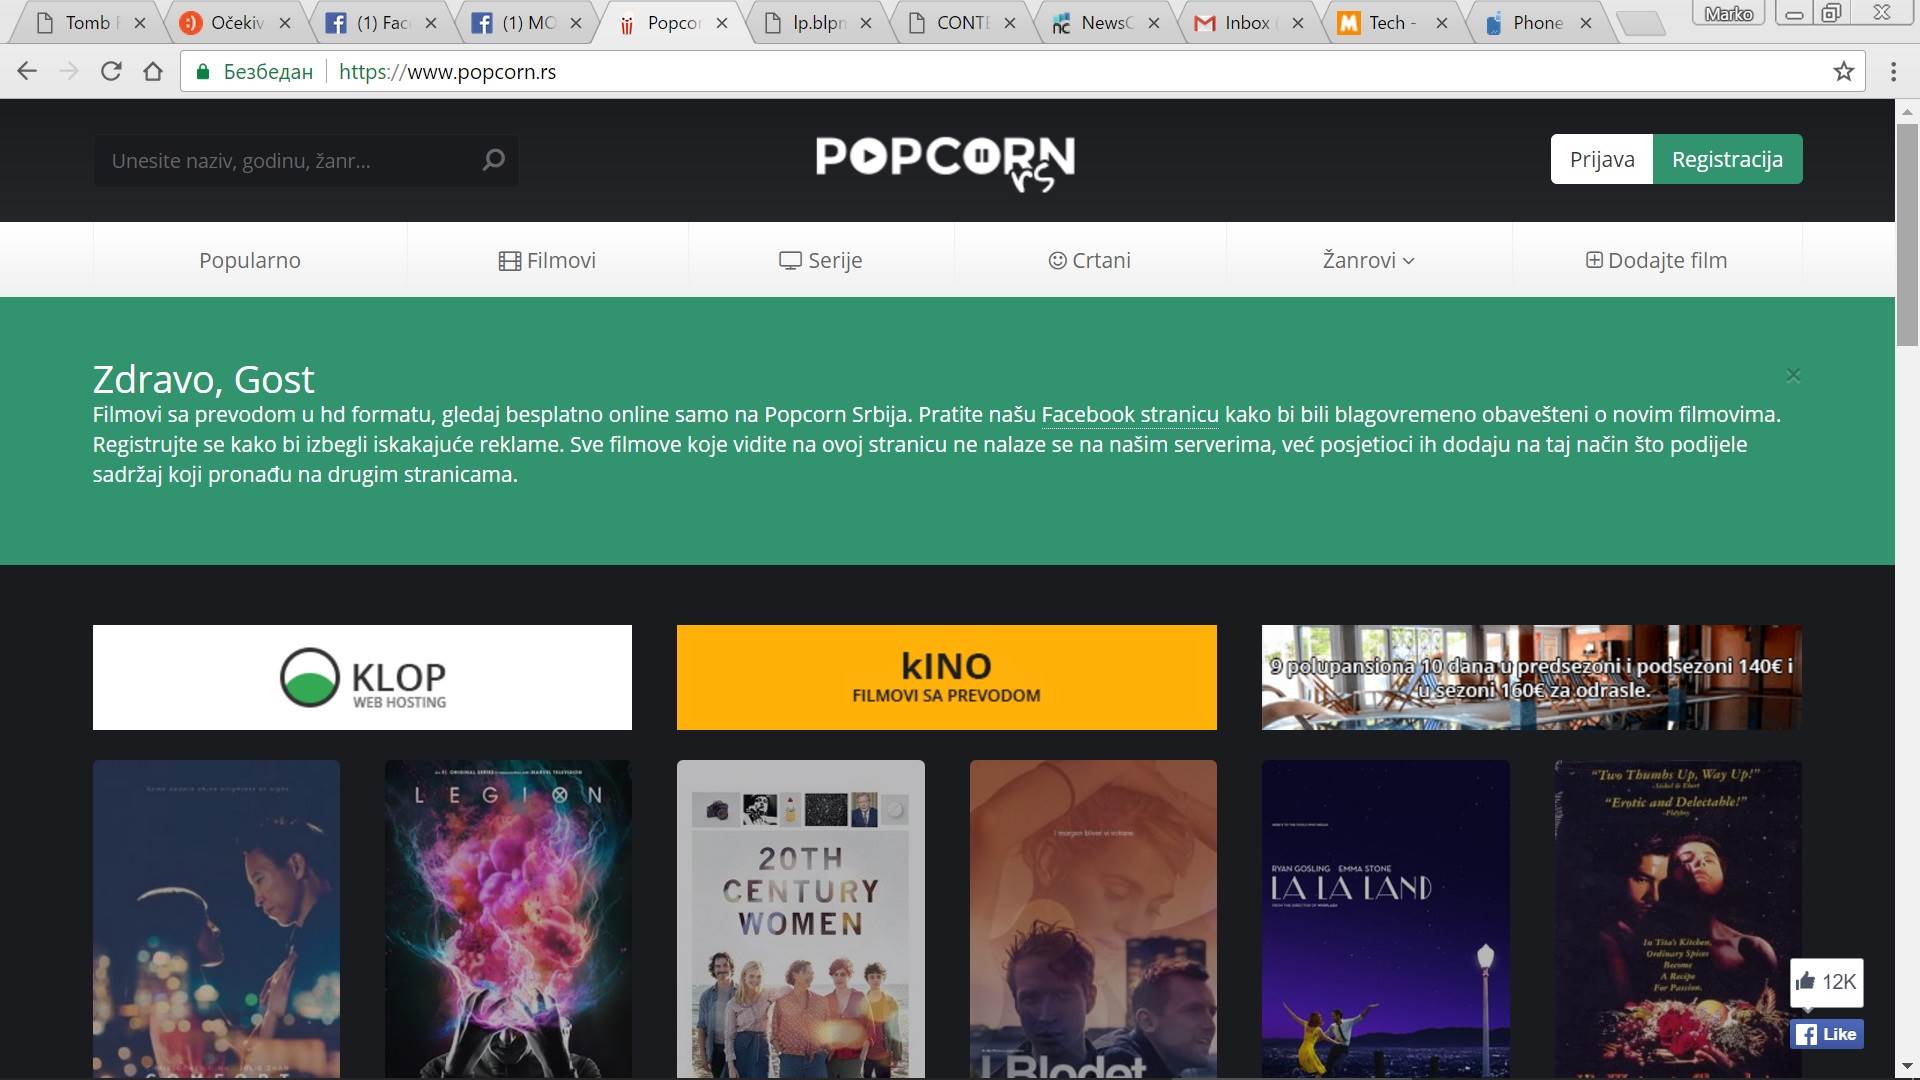Open the La La Land poster

pyautogui.click(x=1385, y=918)
